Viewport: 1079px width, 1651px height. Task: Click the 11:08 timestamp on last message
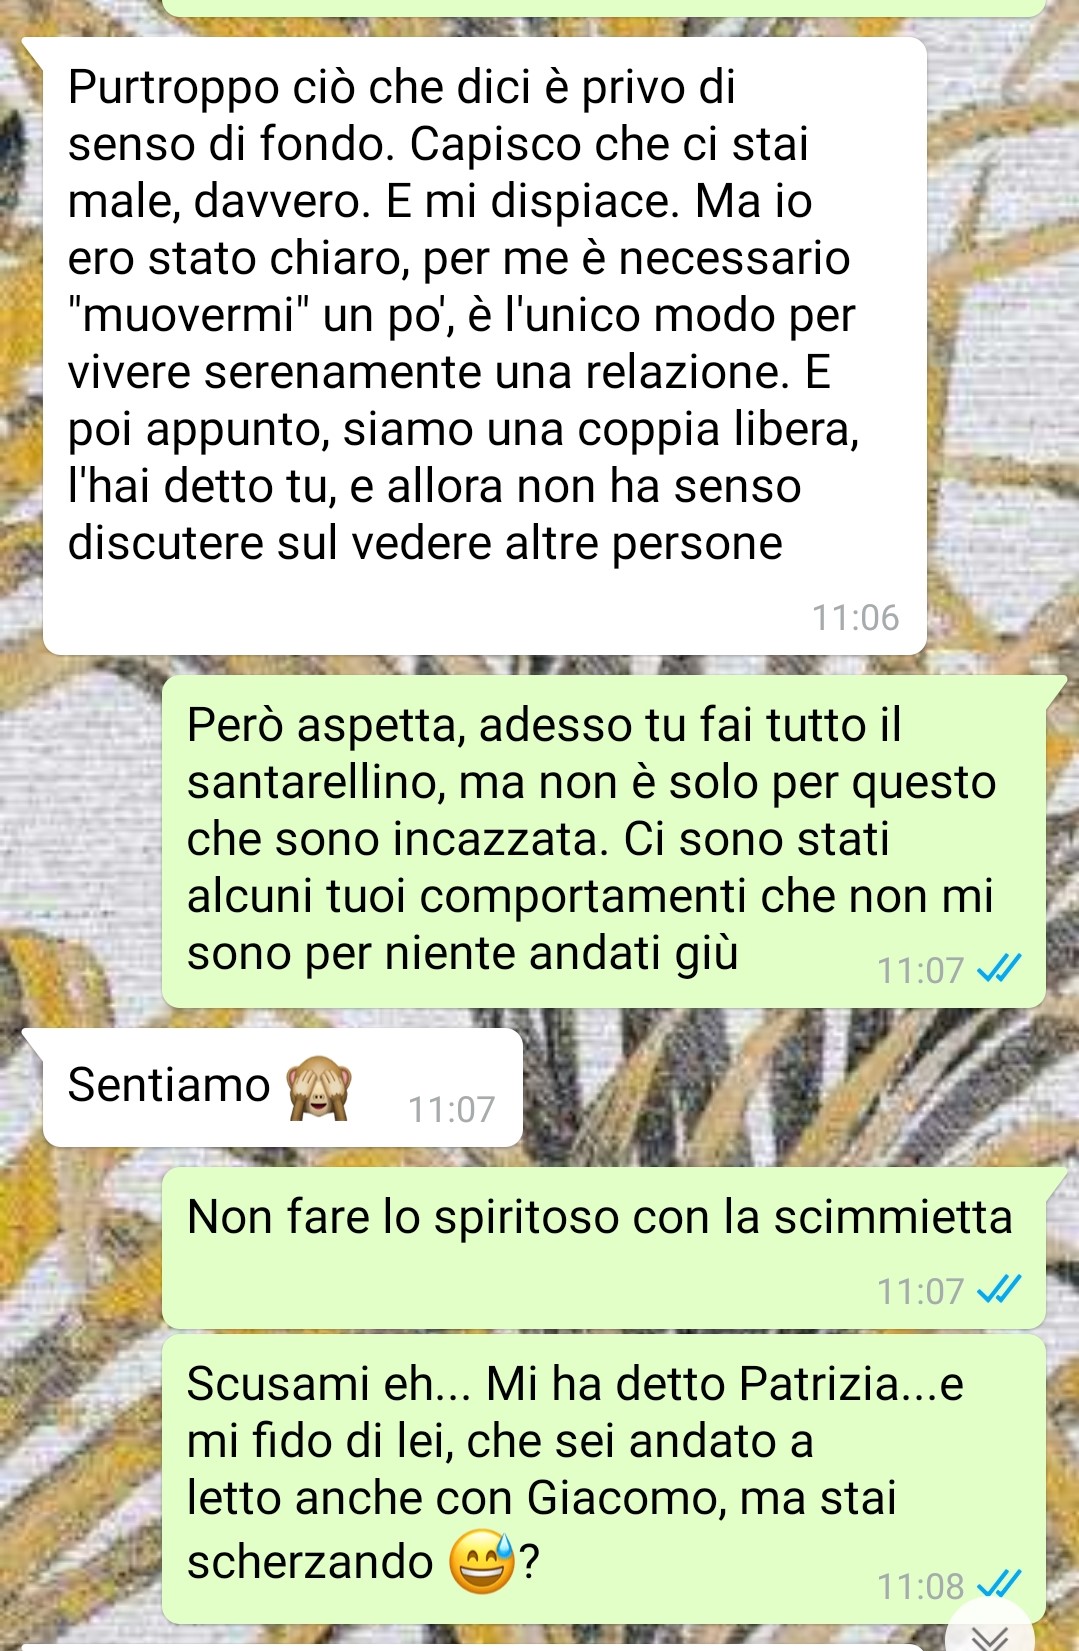920,1586
